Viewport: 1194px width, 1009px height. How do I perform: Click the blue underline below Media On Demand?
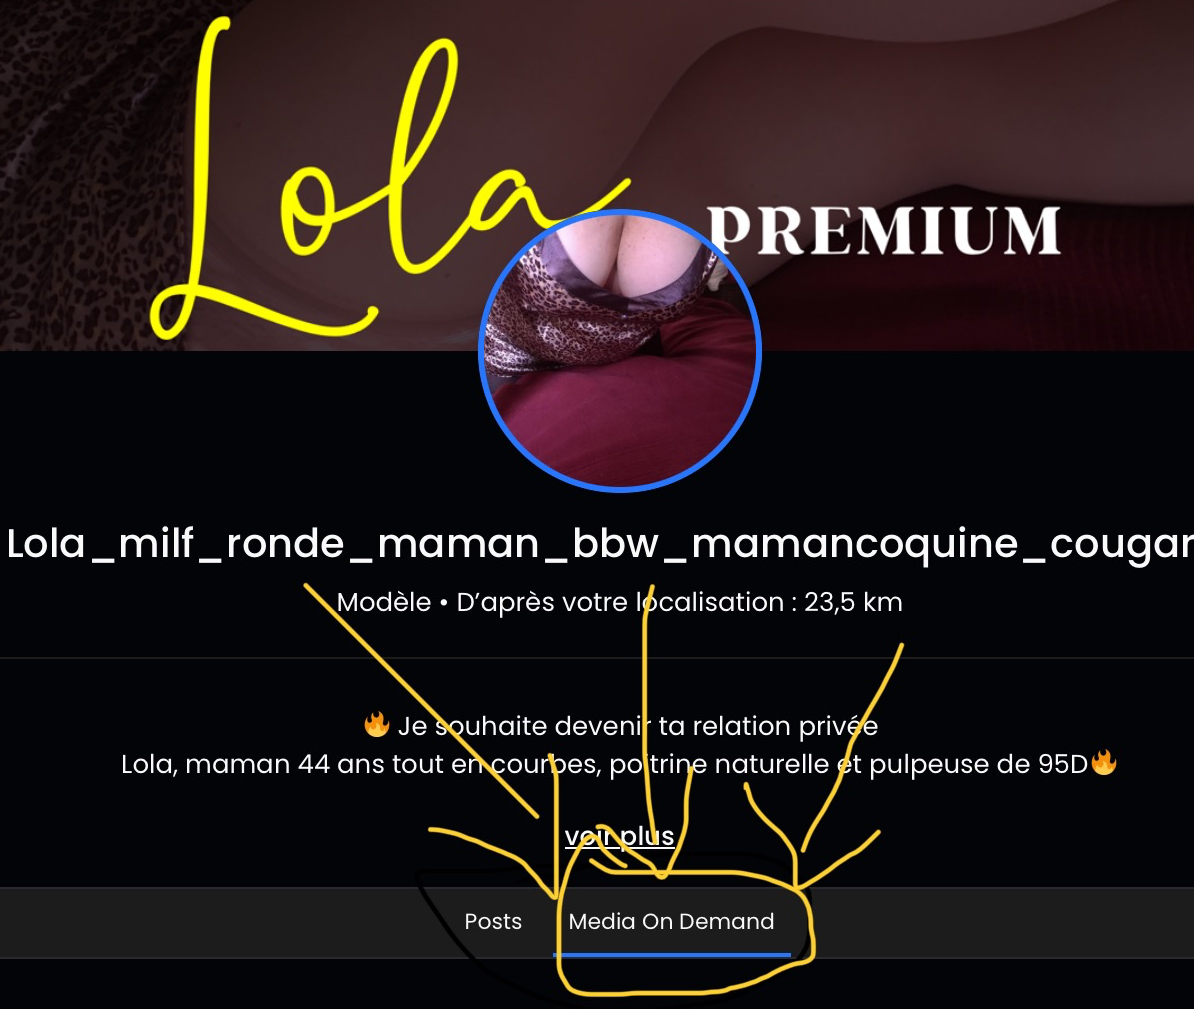click(x=672, y=954)
